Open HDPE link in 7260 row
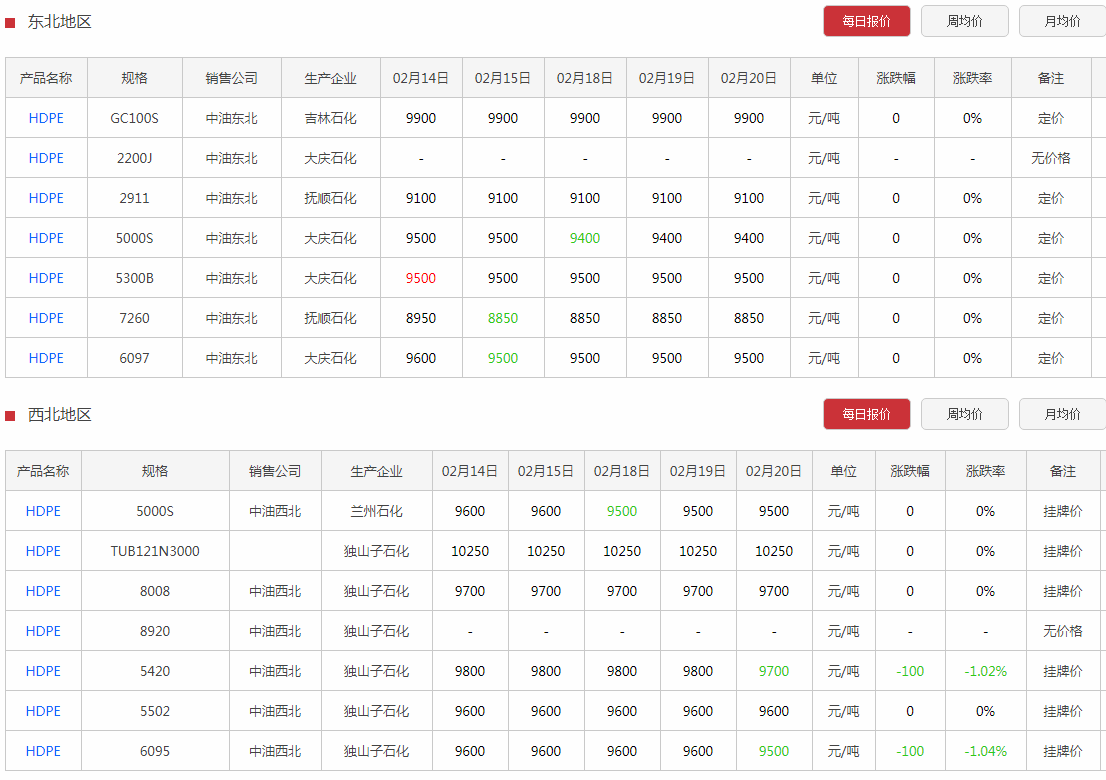The image size is (1106, 780). [46, 318]
